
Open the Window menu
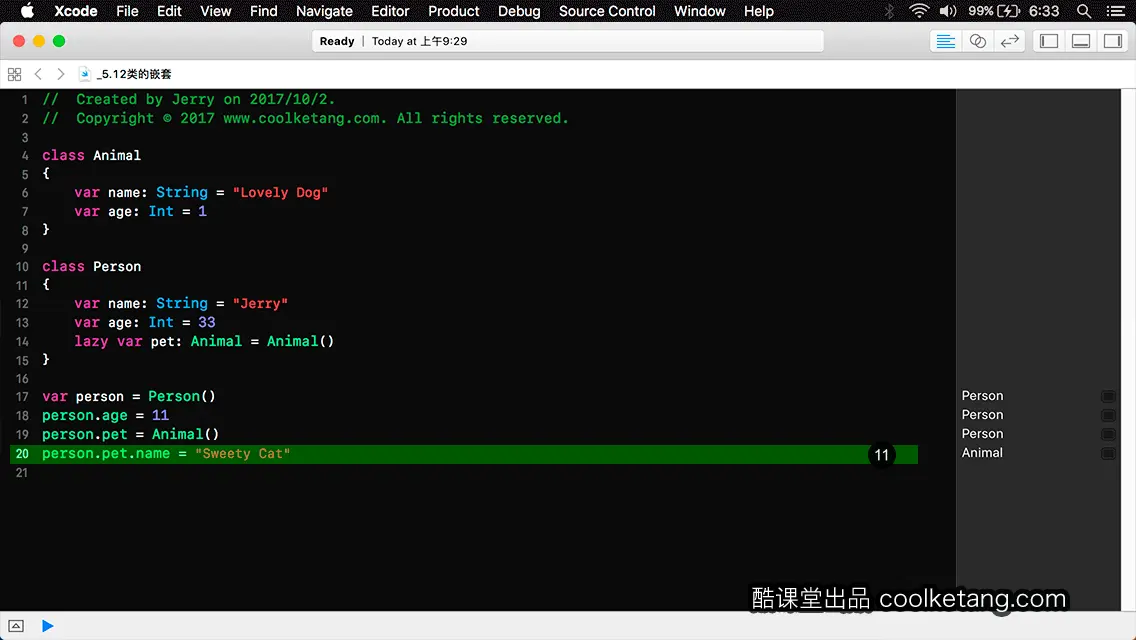pyautogui.click(x=699, y=11)
